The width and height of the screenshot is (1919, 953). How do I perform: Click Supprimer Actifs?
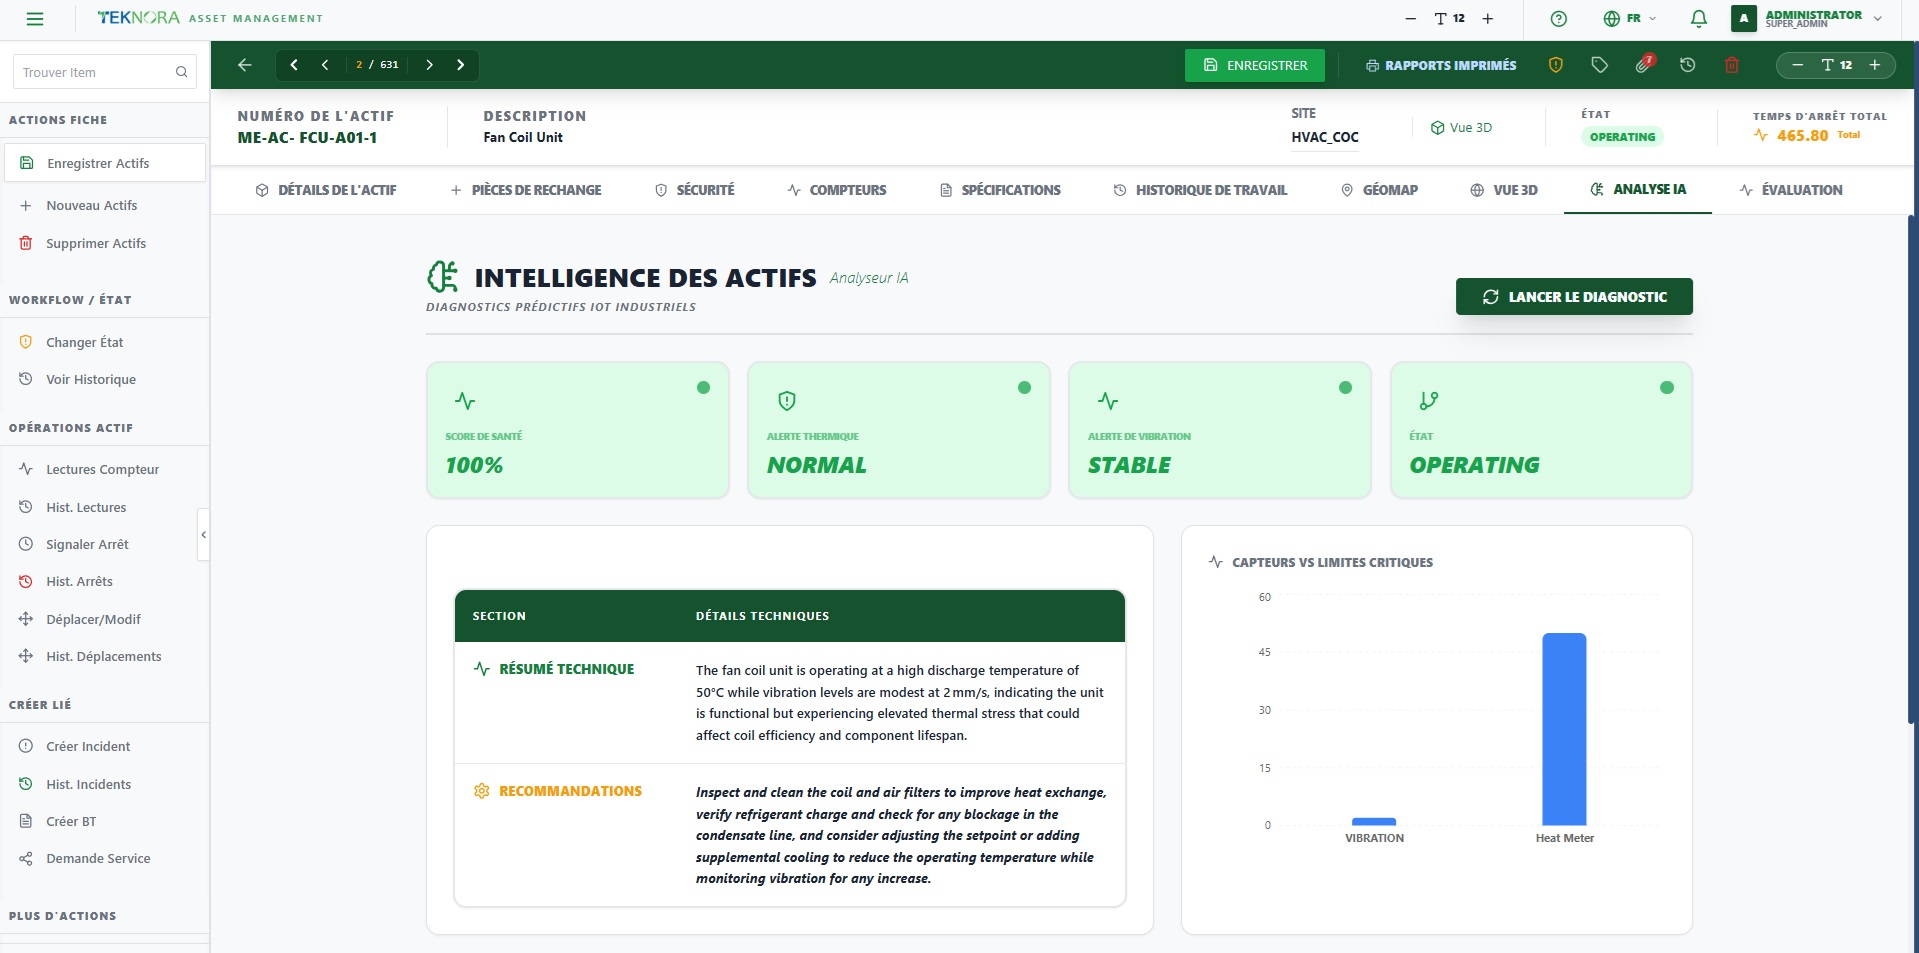(x=96, y=243)
